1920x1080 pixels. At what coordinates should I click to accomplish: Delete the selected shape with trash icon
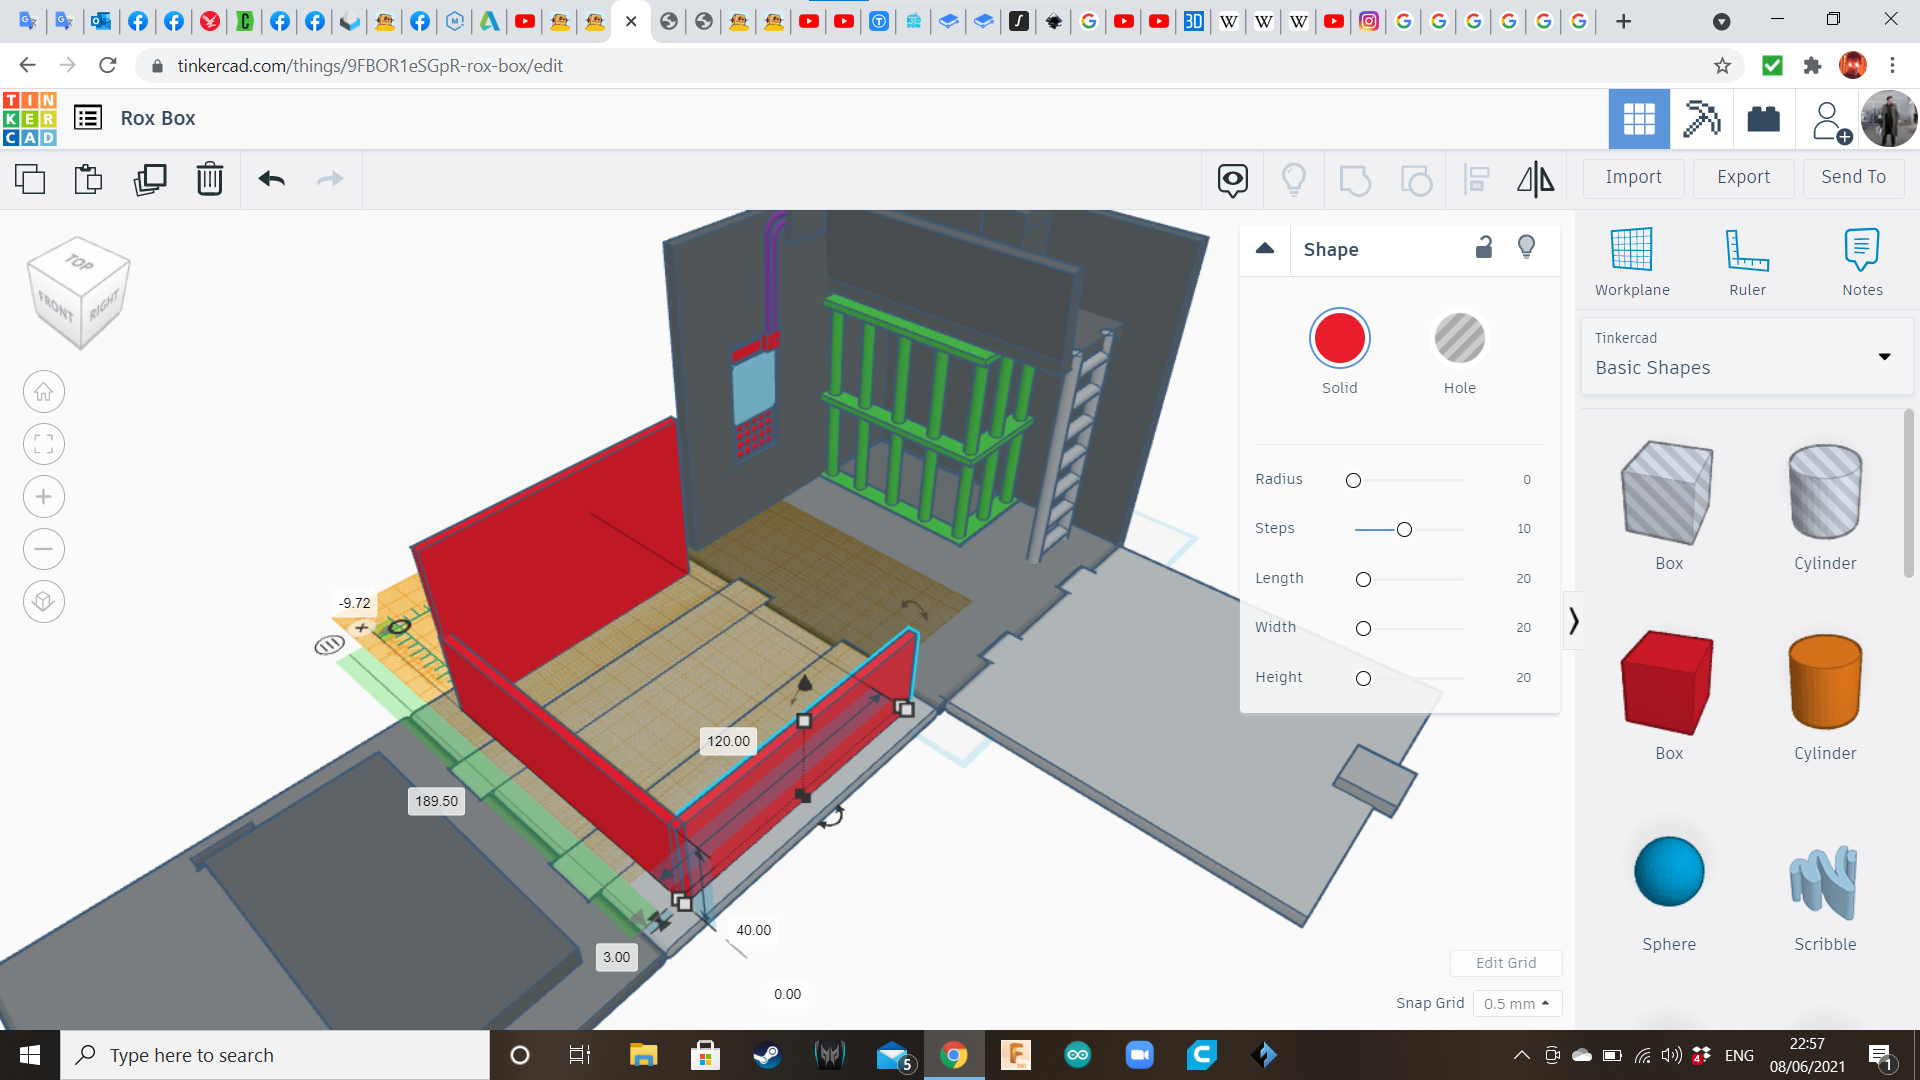pos(210,179)
